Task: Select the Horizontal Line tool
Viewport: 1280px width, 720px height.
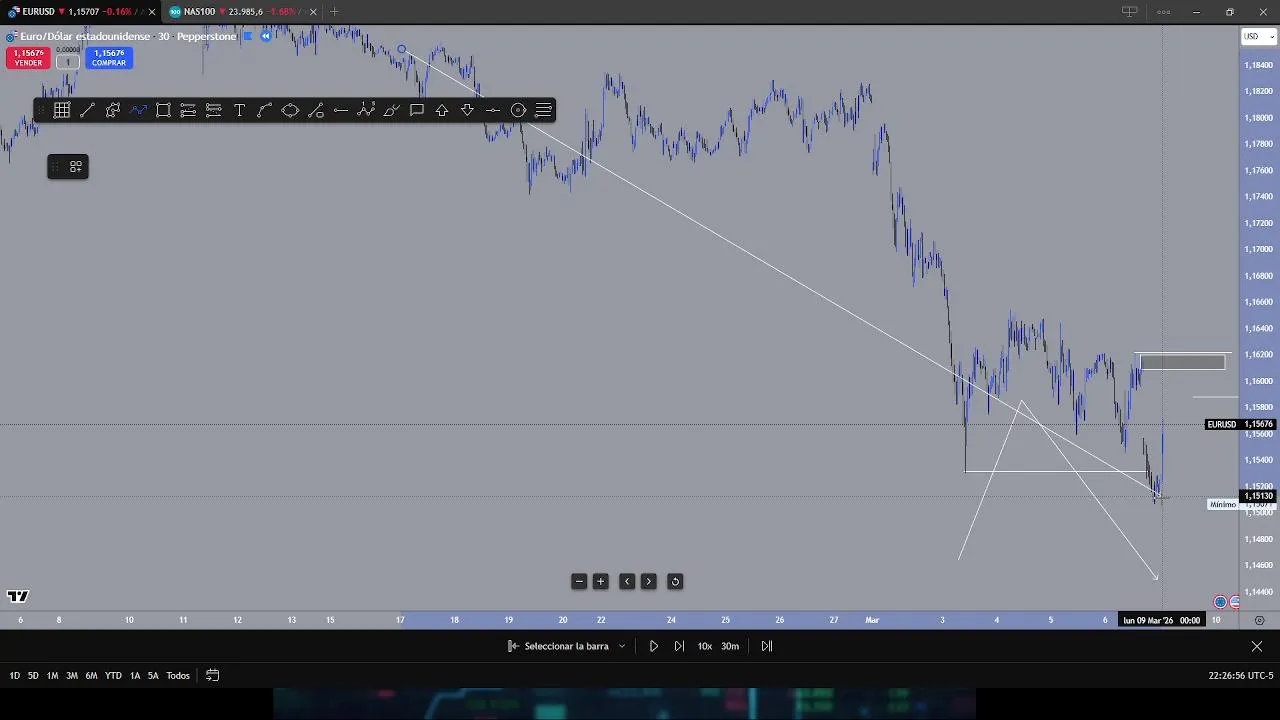Action: click(x=493, y=110)
